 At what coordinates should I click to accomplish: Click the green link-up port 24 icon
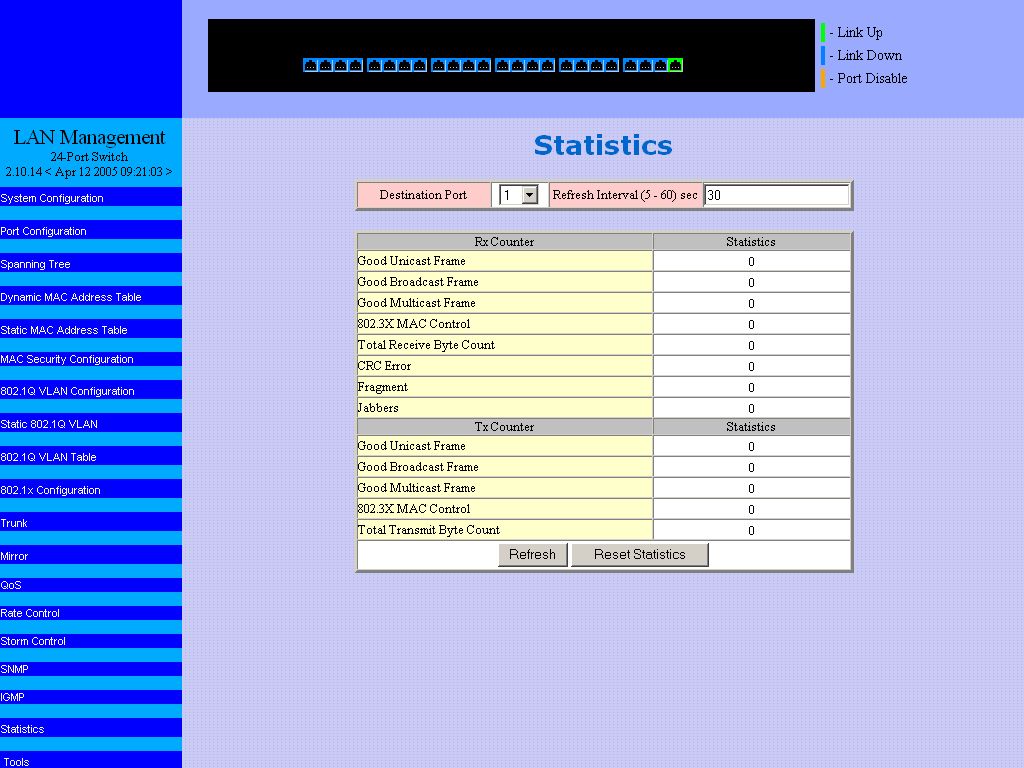(675, 65)
